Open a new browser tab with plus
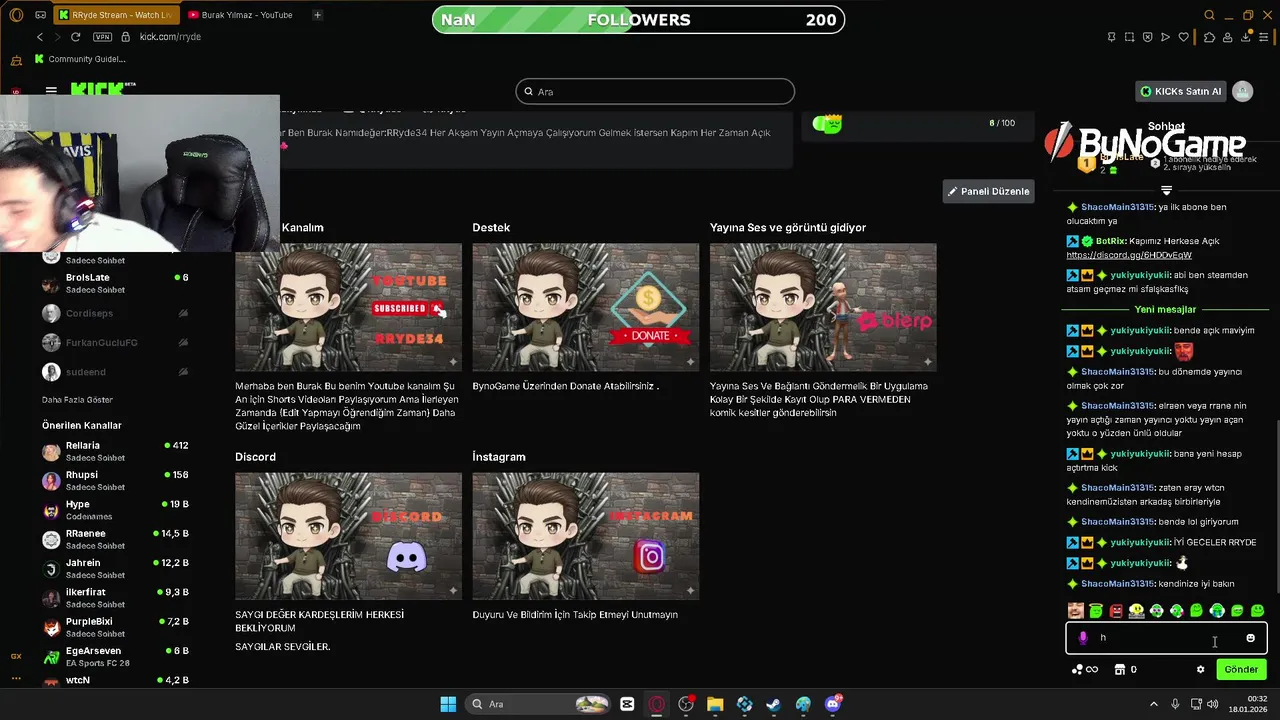This screenshot has height=720, width=1280. pos(317,15)
